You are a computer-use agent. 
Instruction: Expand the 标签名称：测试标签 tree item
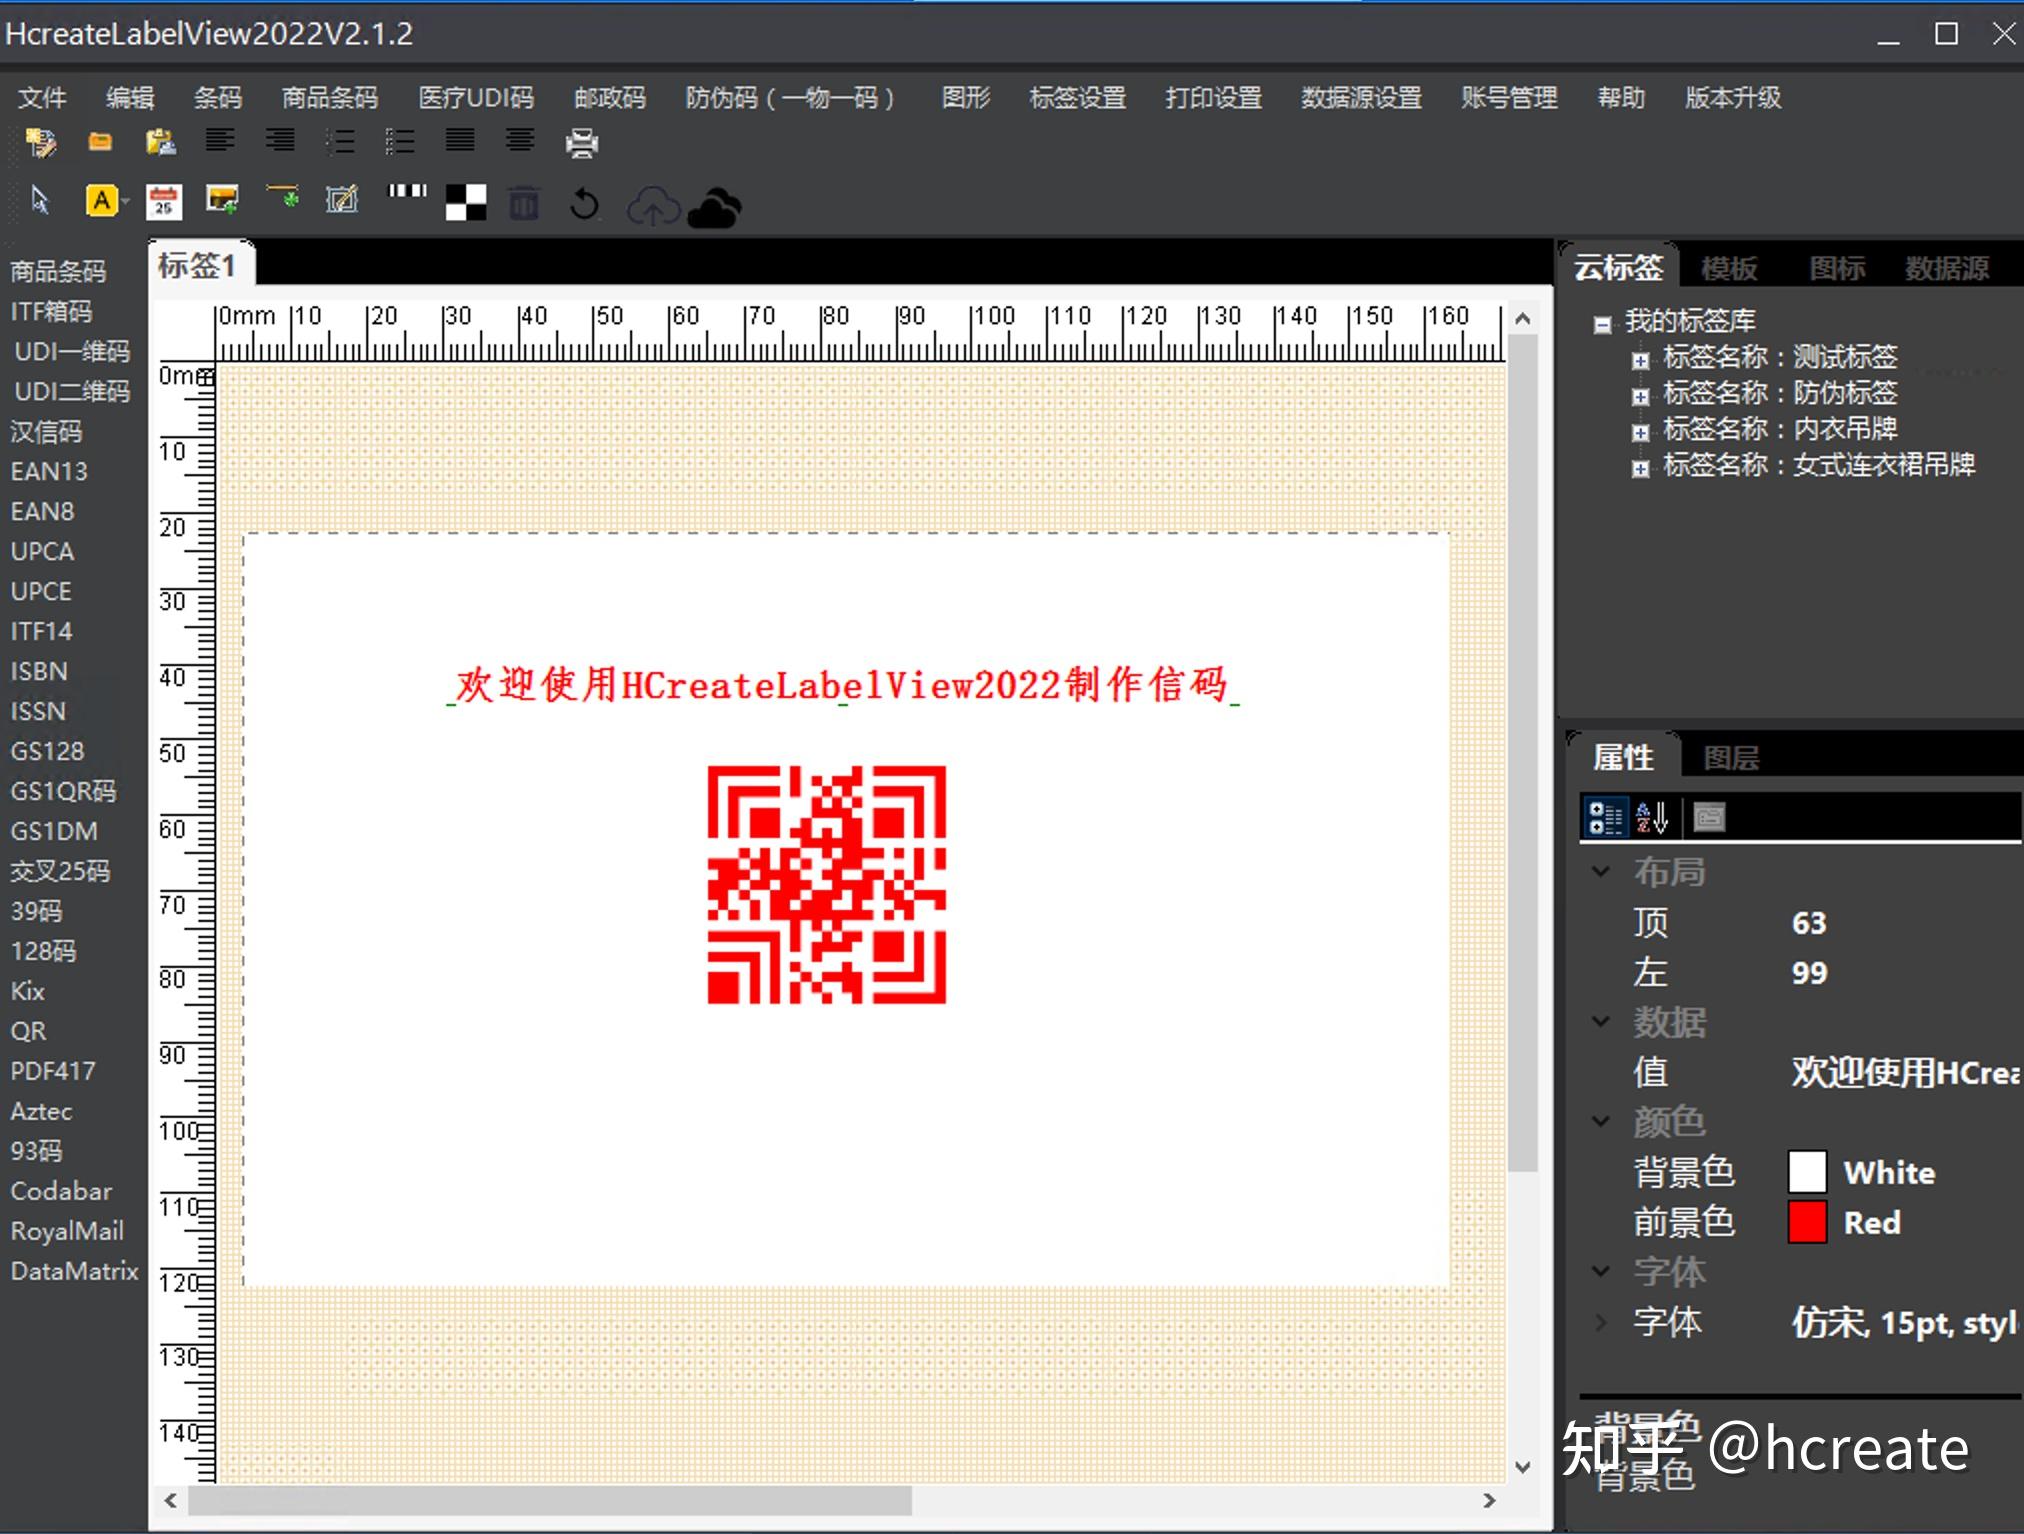point(1640,358)
